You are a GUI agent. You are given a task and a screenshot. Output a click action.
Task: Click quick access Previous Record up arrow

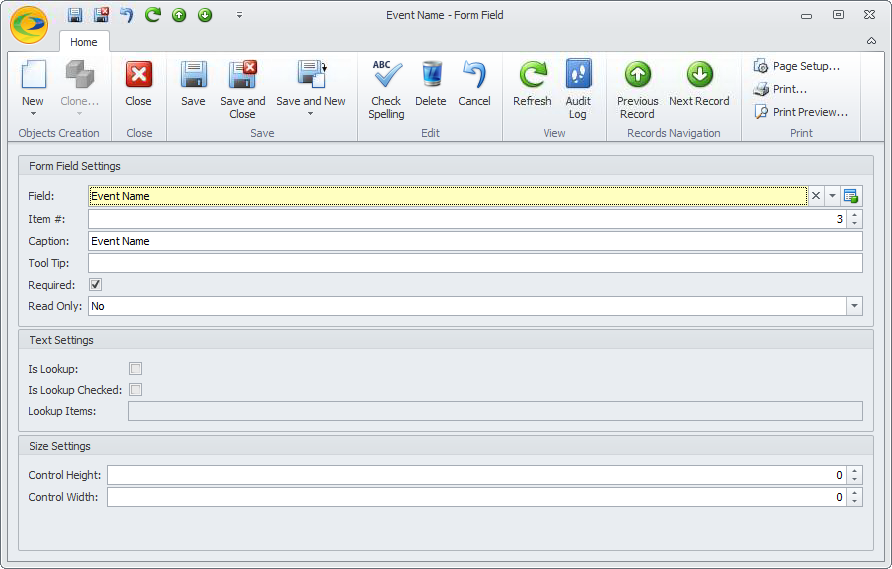[x=179, y=15]
